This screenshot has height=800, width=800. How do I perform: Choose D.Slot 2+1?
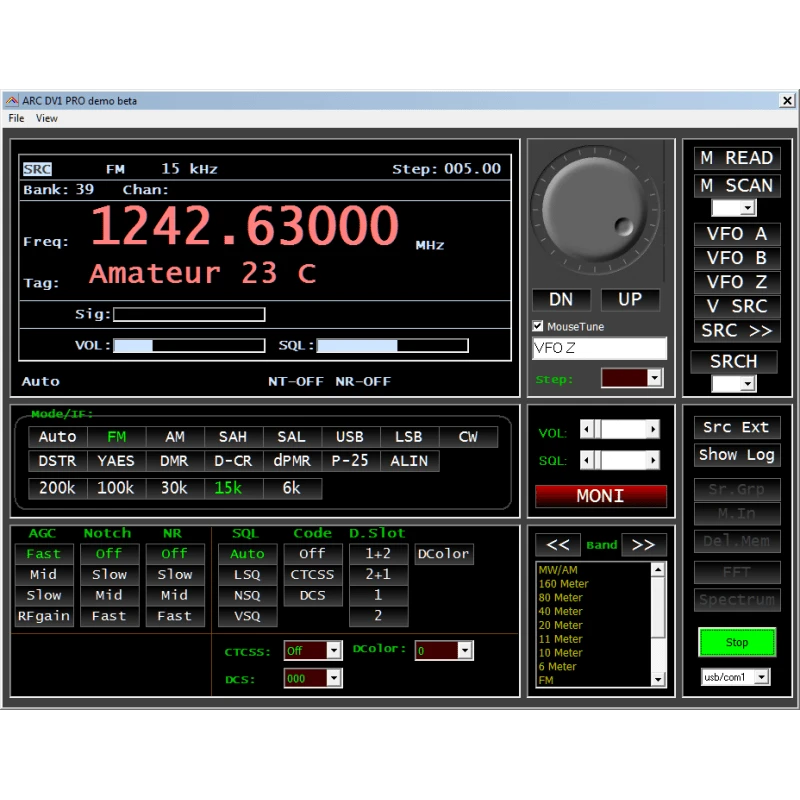378,575
